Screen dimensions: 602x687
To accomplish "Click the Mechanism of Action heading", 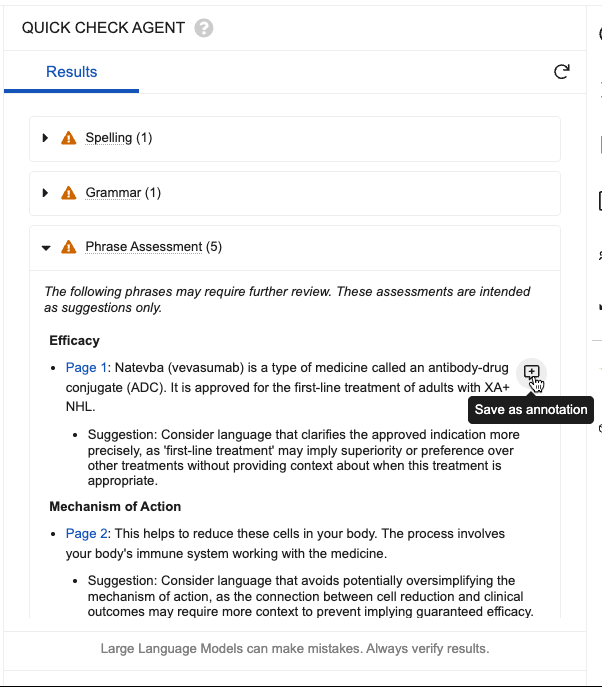I will [115, 507].
